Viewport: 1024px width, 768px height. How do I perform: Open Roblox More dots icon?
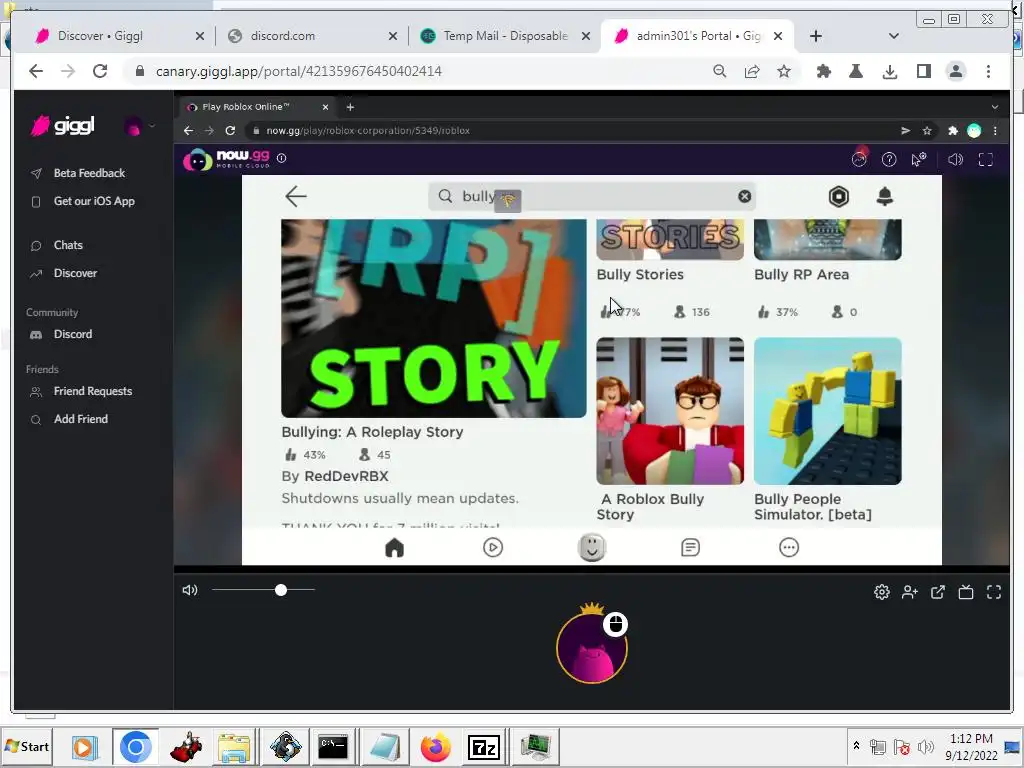coord(789,547)
